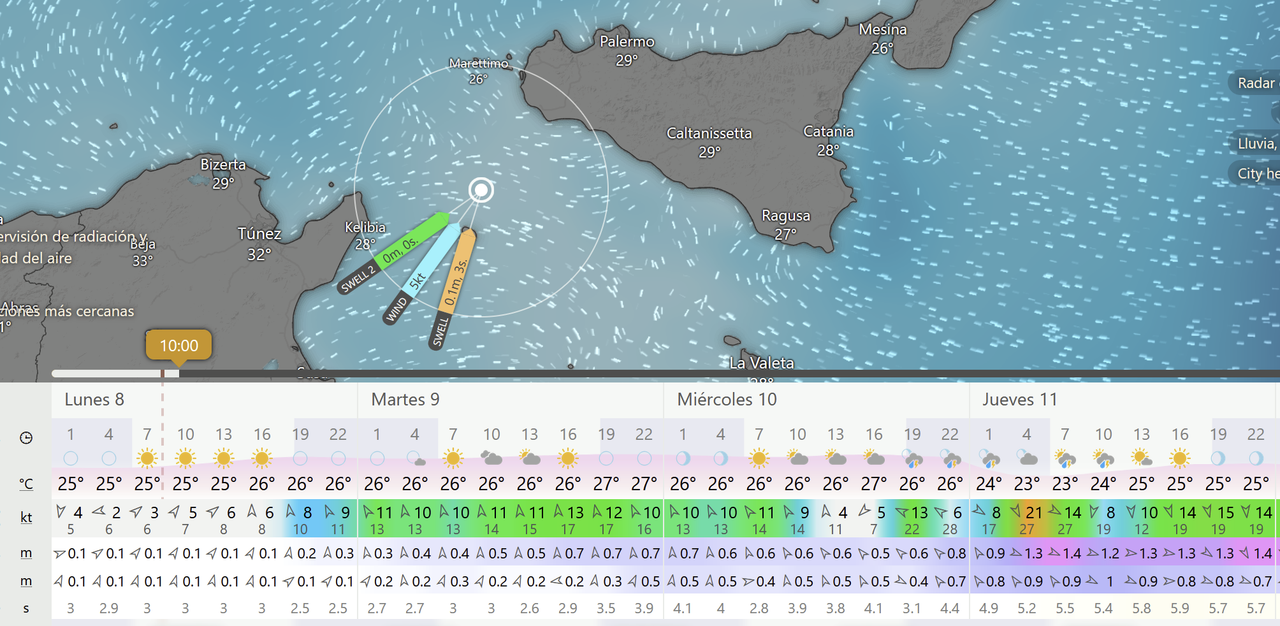Click the clock icon beside the hours row
1280x626 pixels.
pos(26,437)
